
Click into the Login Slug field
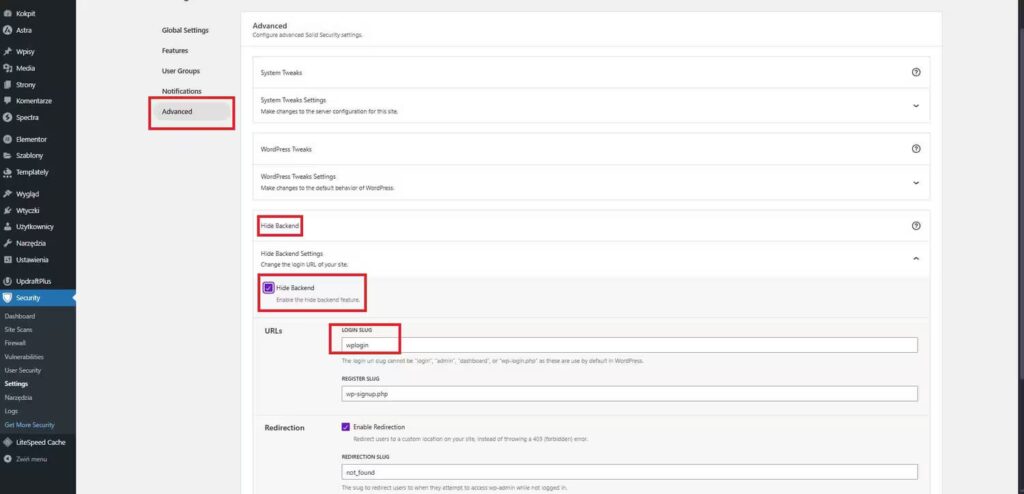tap(630, 345)
